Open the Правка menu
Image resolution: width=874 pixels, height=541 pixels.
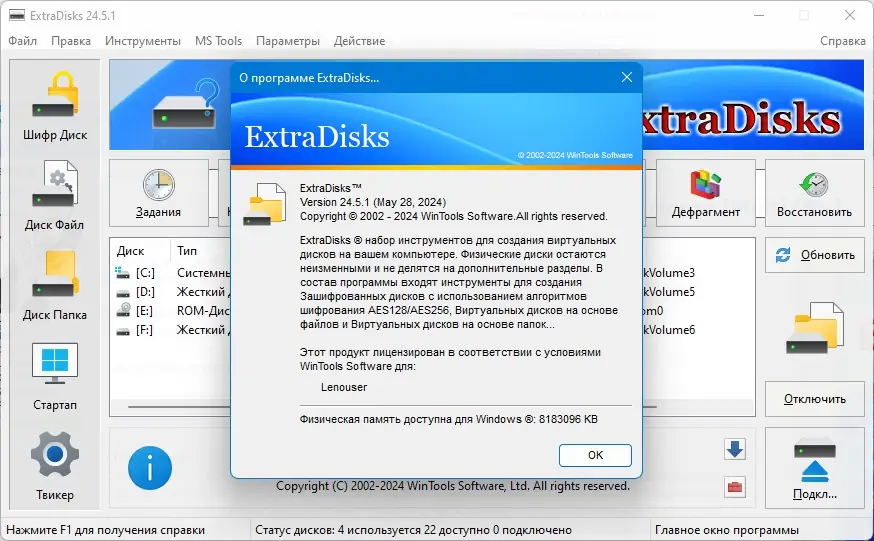71,41
